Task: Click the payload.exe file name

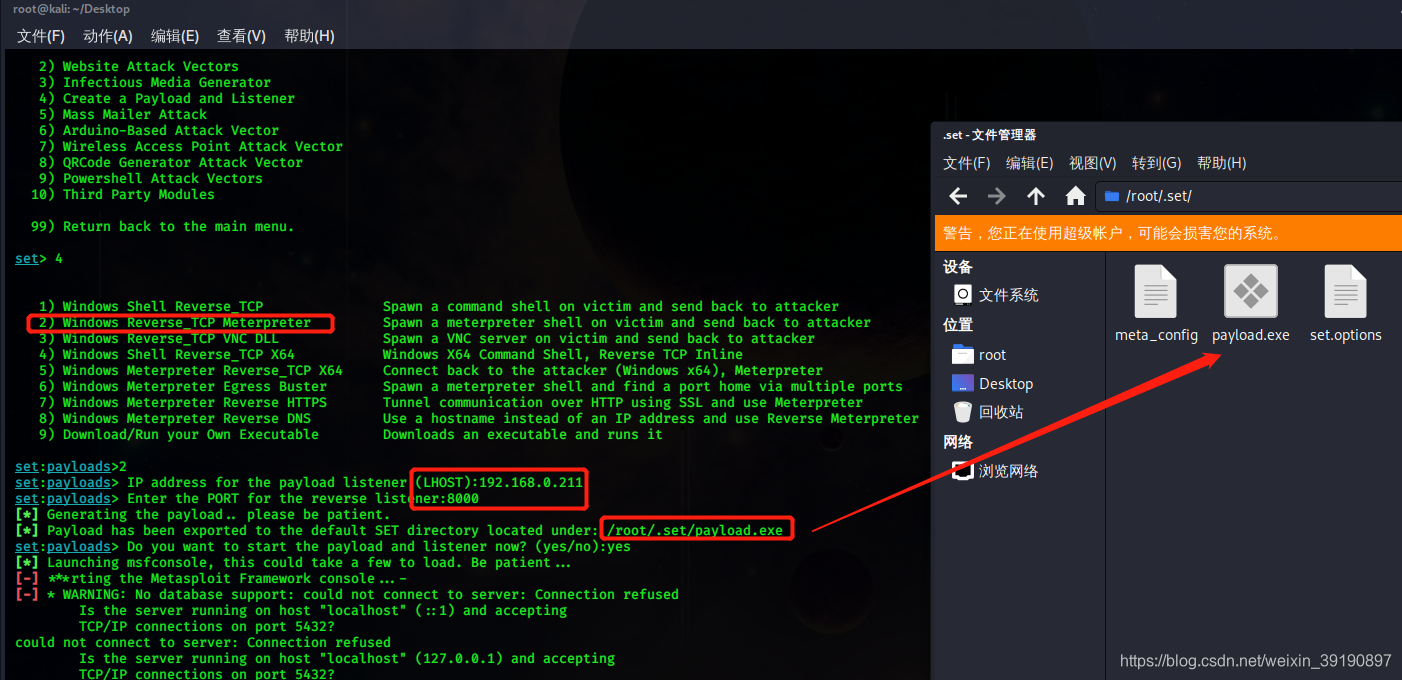Action: point(1251,335)
